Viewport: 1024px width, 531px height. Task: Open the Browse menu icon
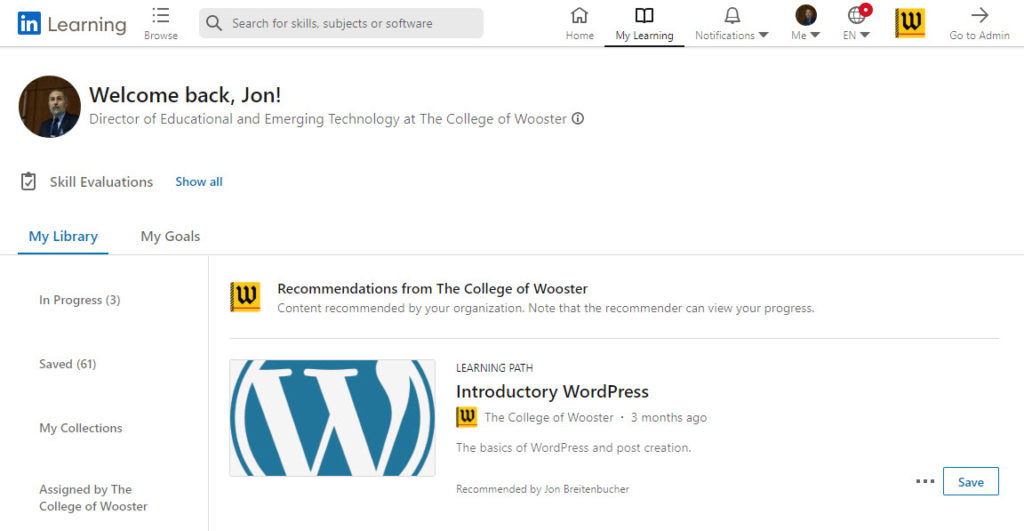click(x=161, y=15)
